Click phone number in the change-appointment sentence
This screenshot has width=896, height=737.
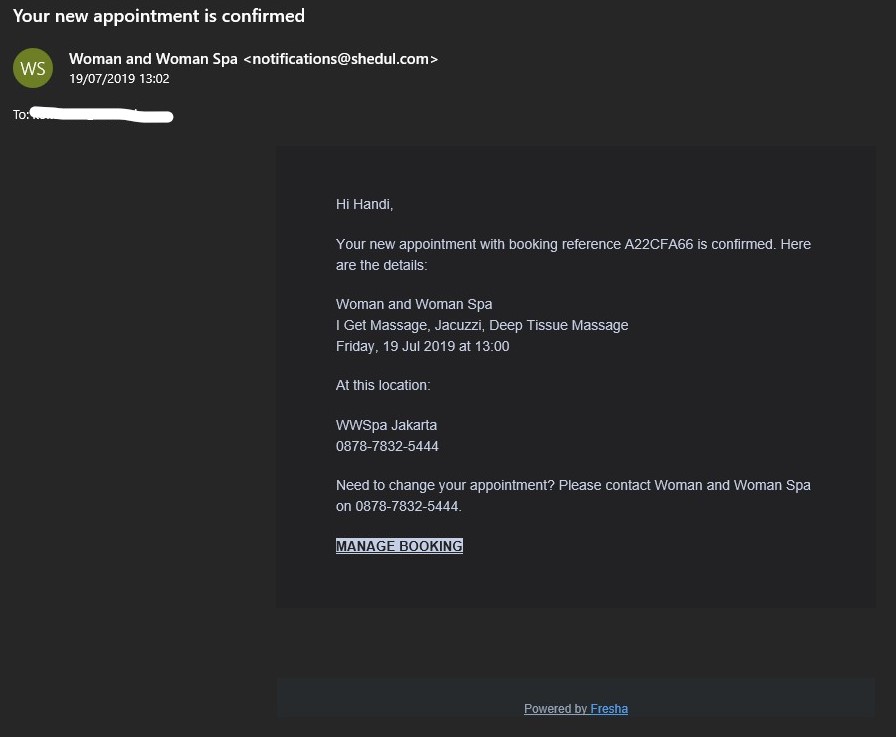[407, 506]
